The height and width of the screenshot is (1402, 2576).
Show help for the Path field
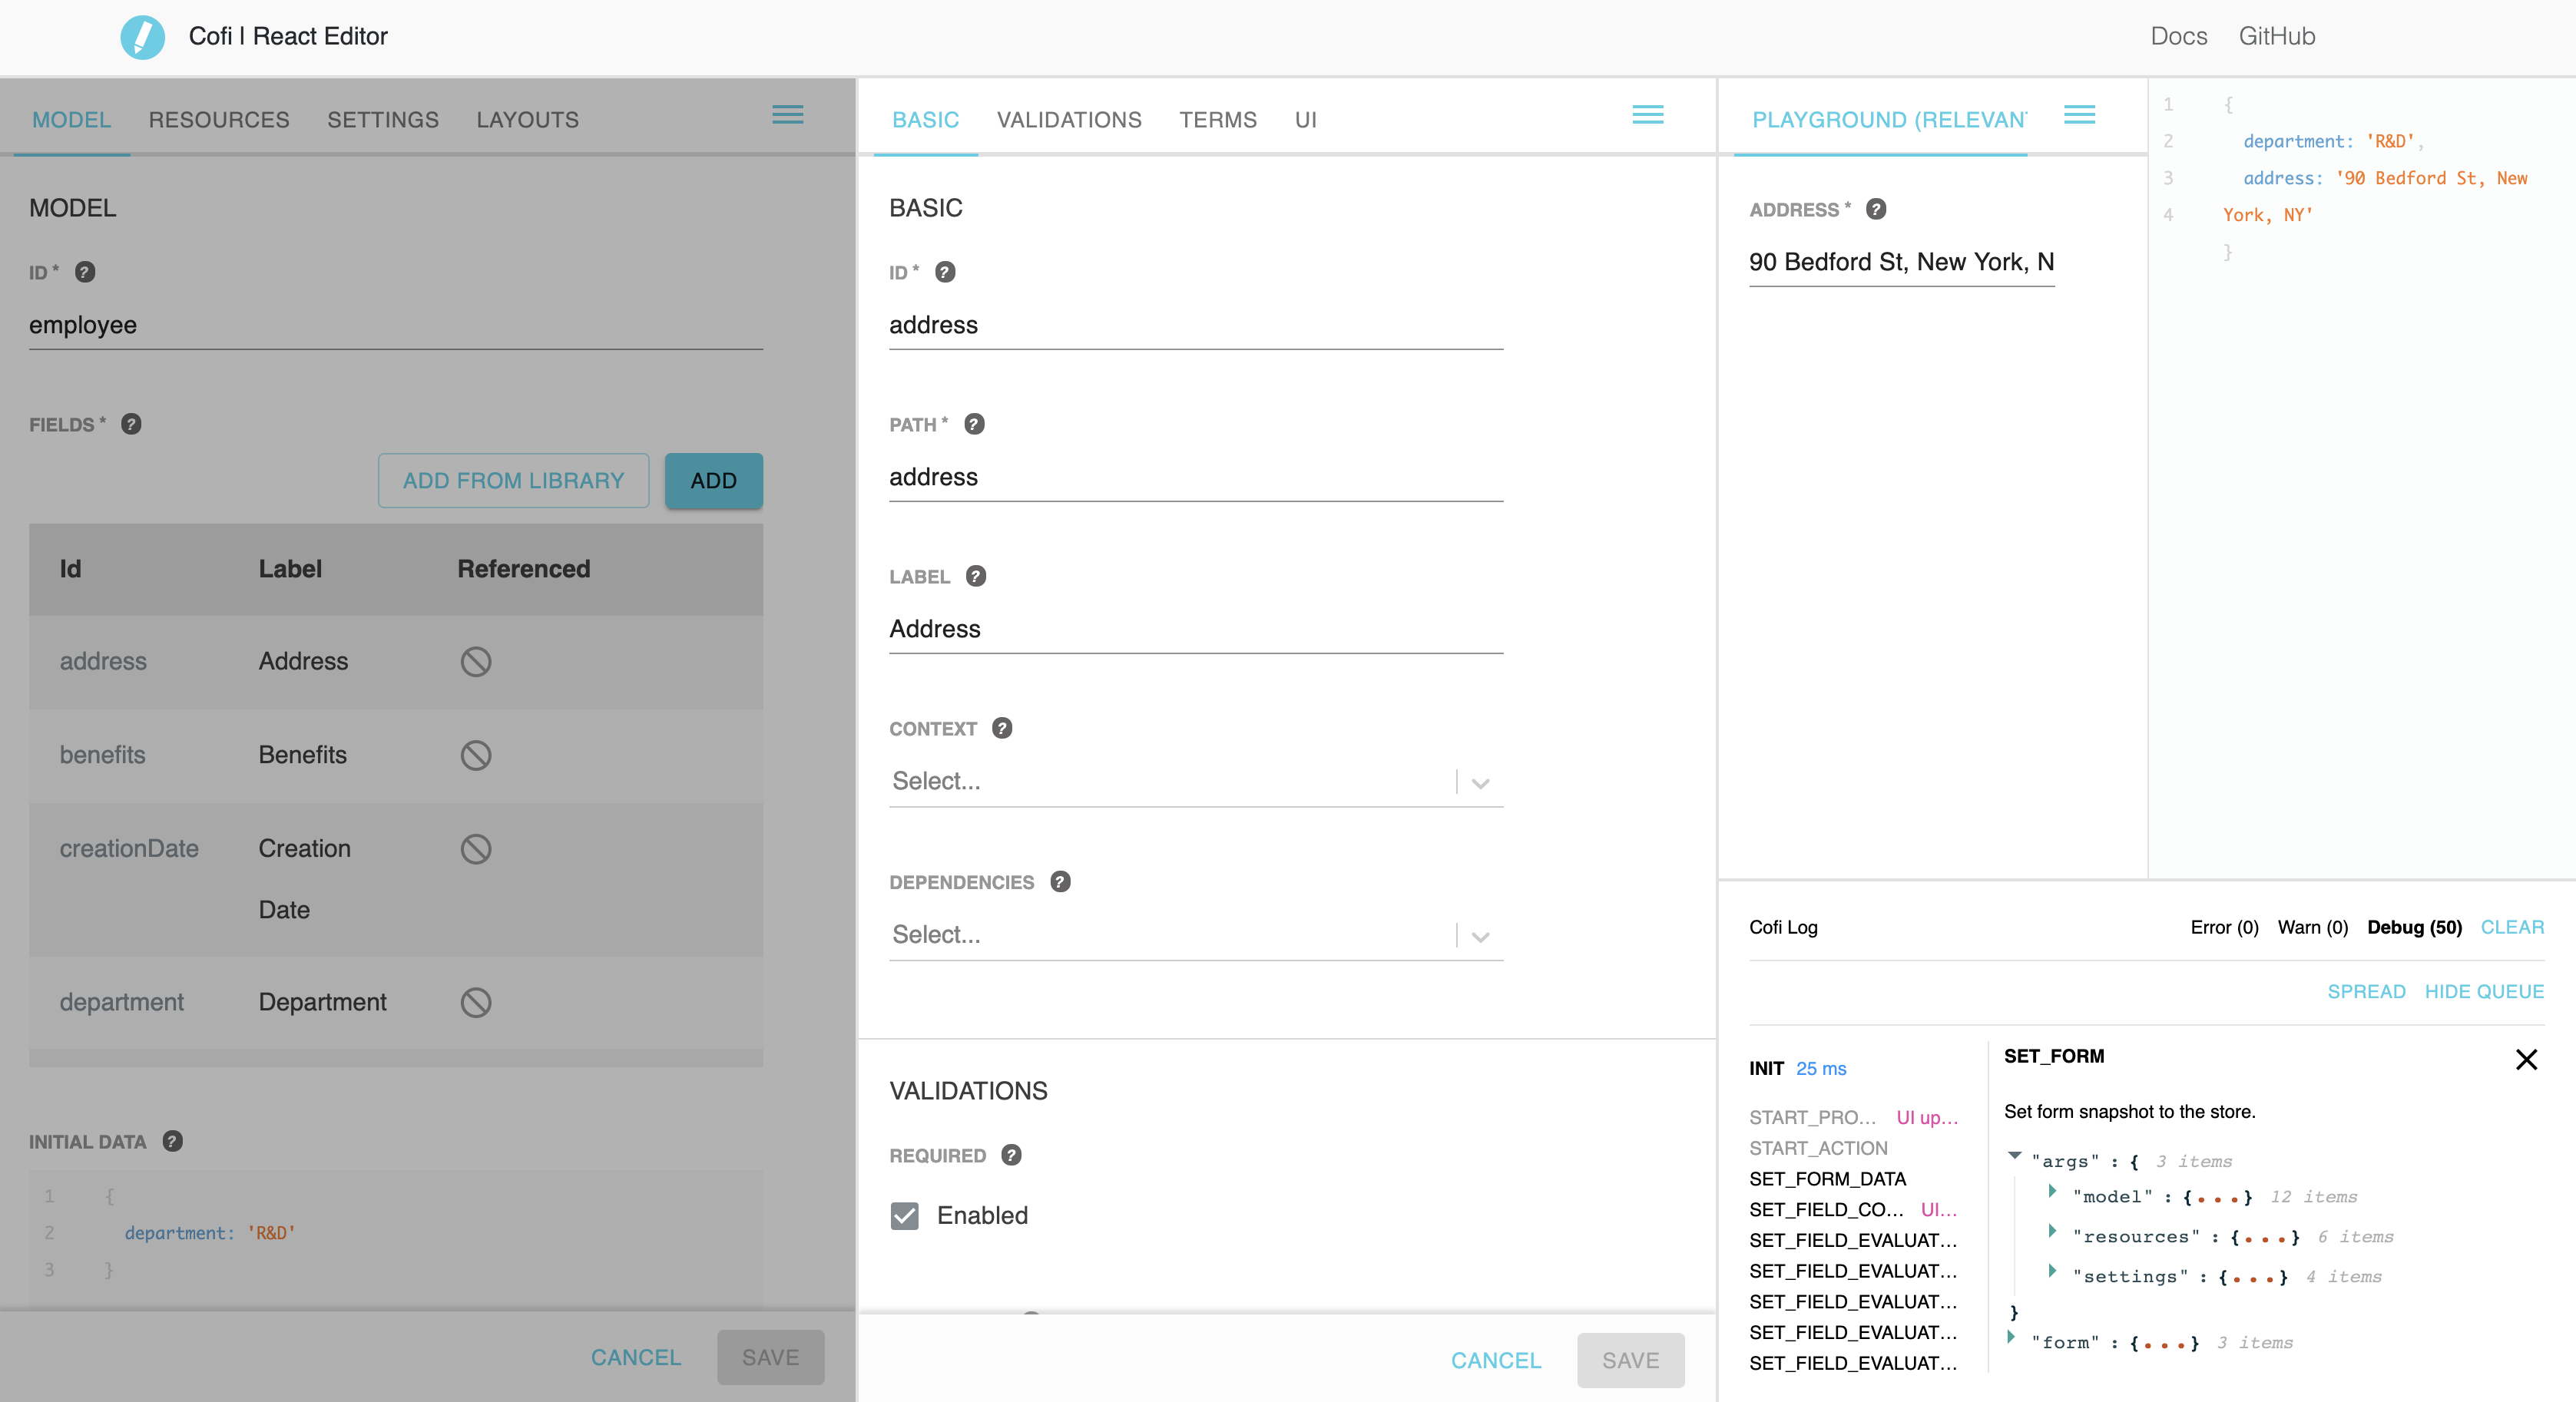(x=974, y=424)
